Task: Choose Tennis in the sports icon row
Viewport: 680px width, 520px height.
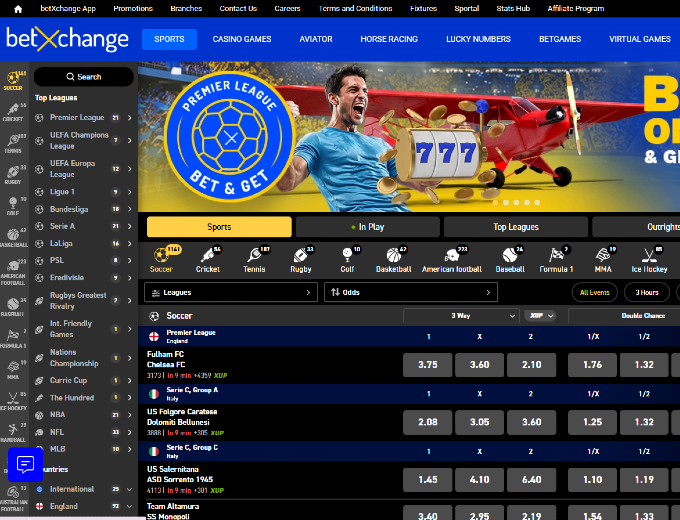Action: 254,259
